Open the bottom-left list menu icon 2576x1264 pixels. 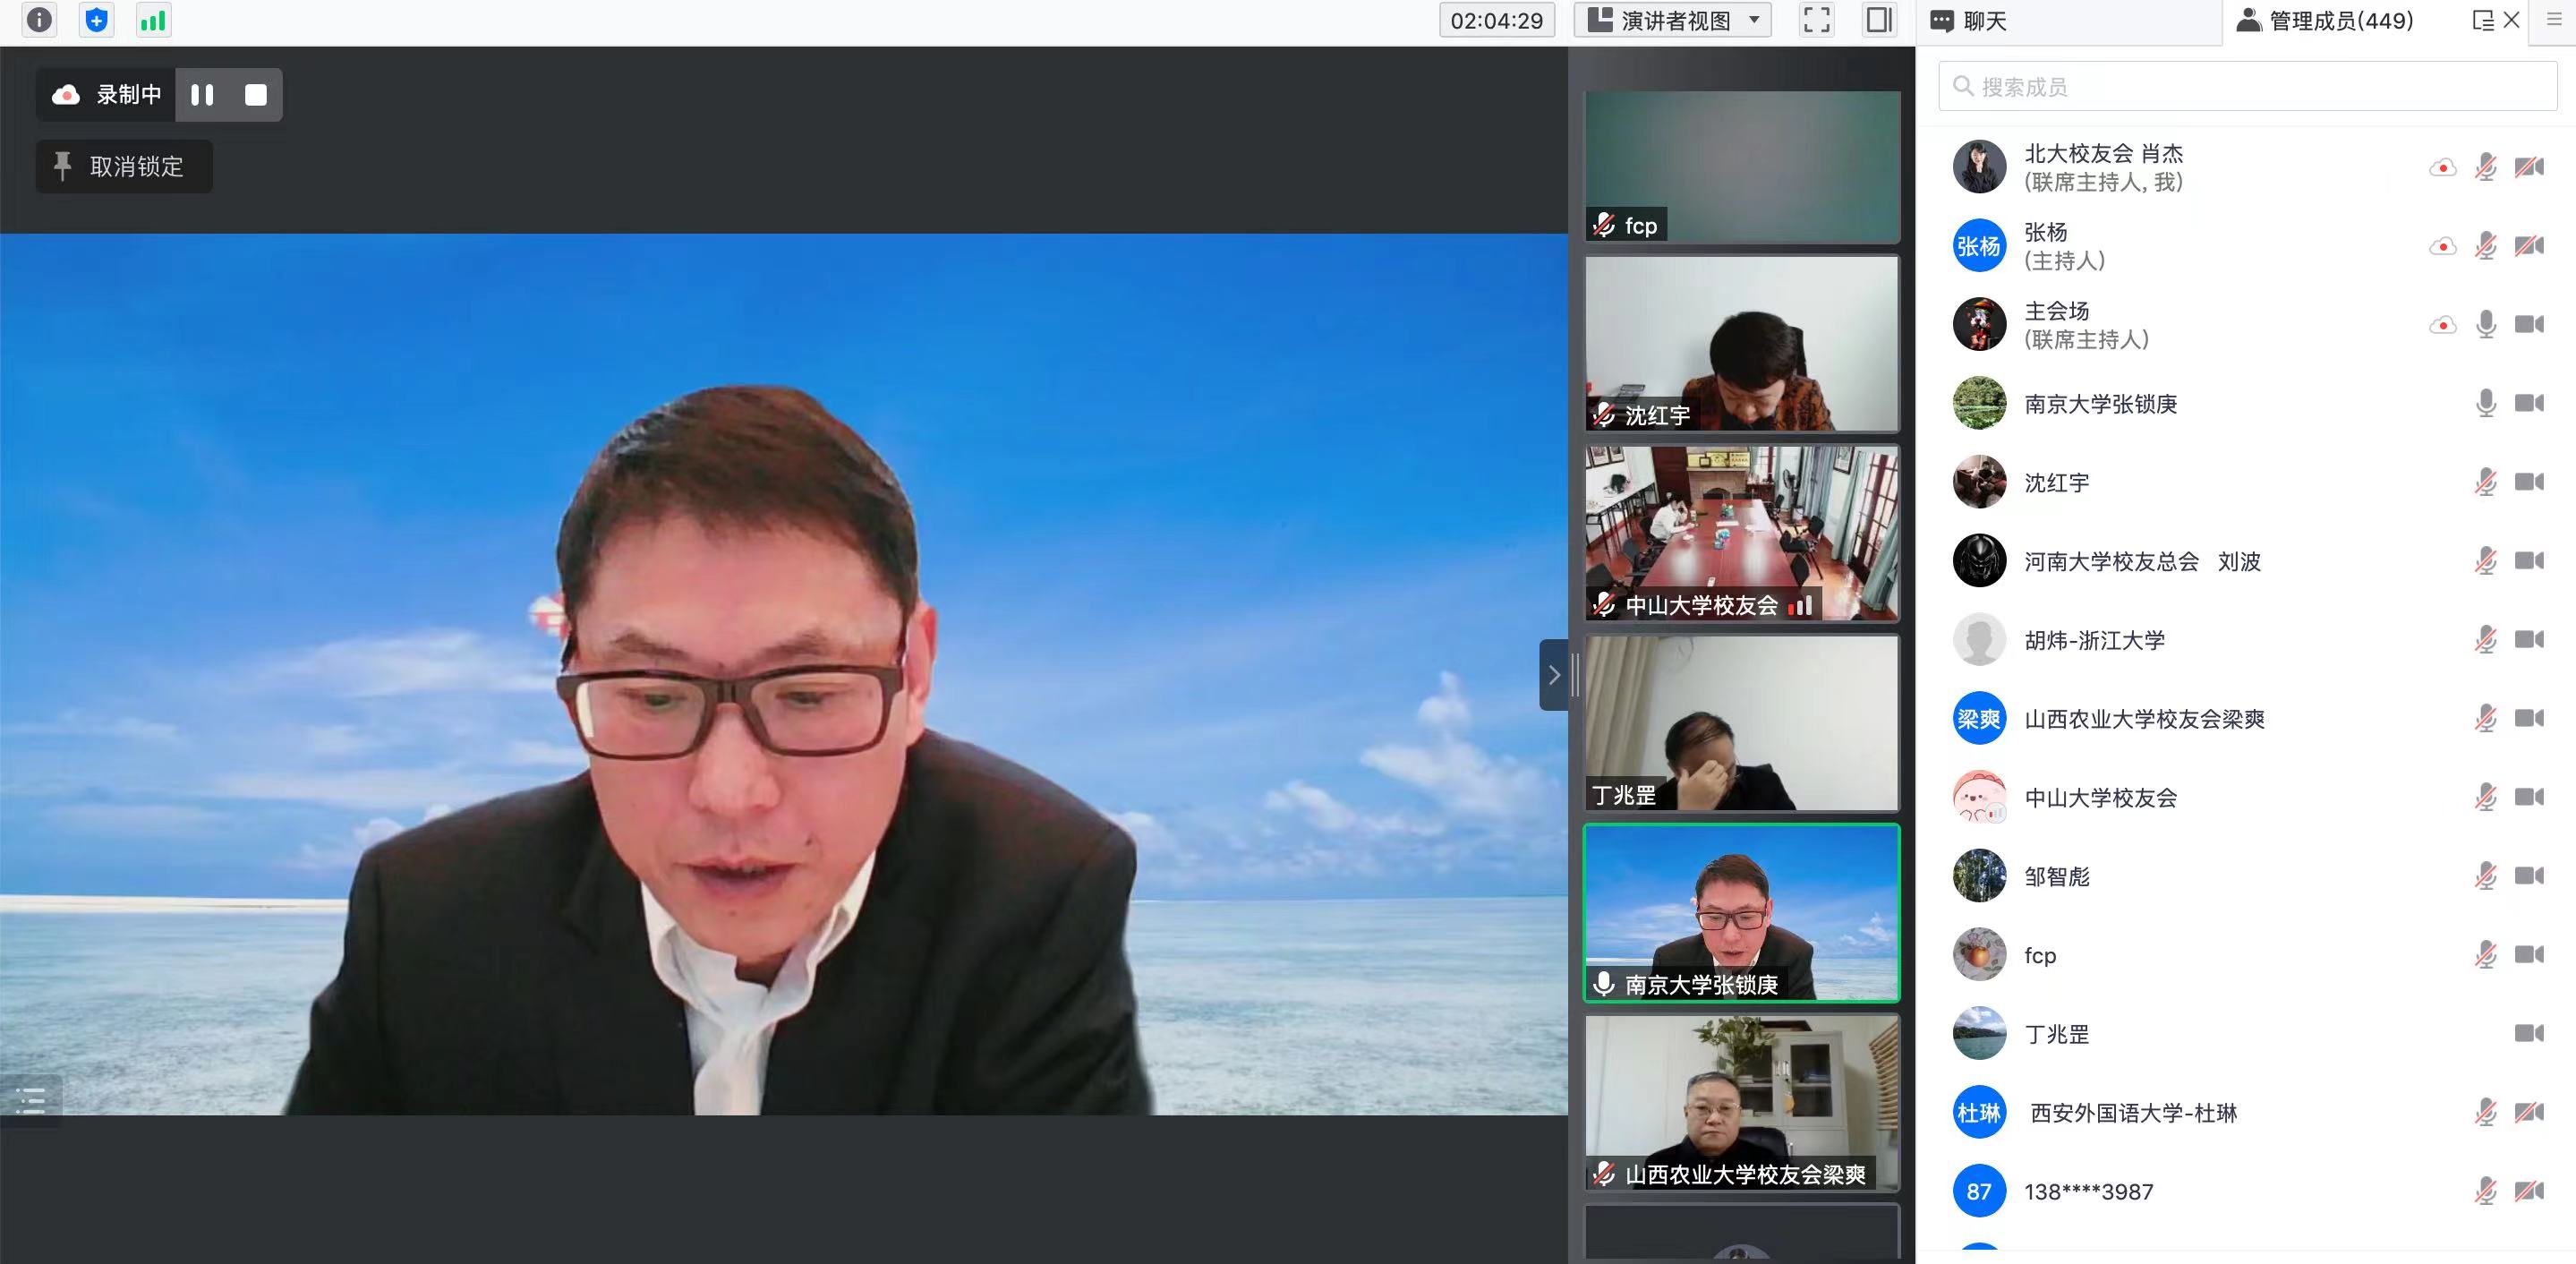[x=31, y=1100]
